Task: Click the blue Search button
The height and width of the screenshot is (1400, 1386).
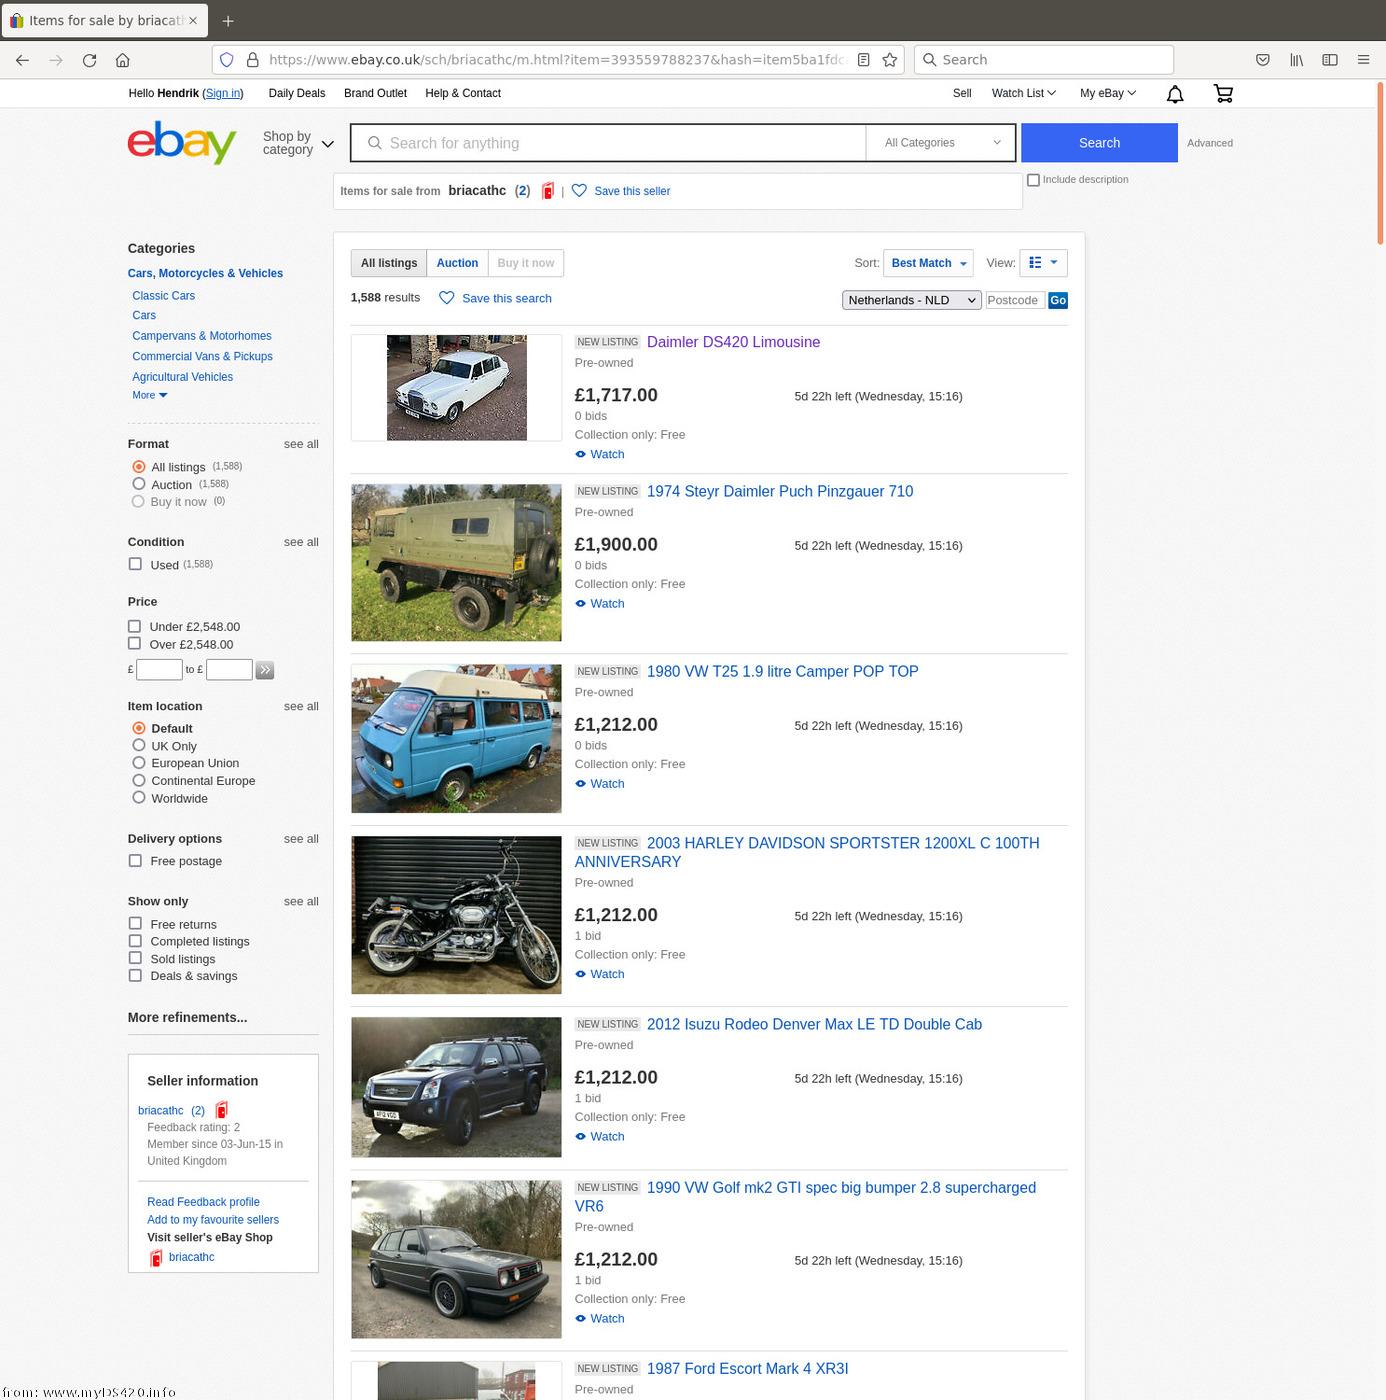Action: point(1099,143)
